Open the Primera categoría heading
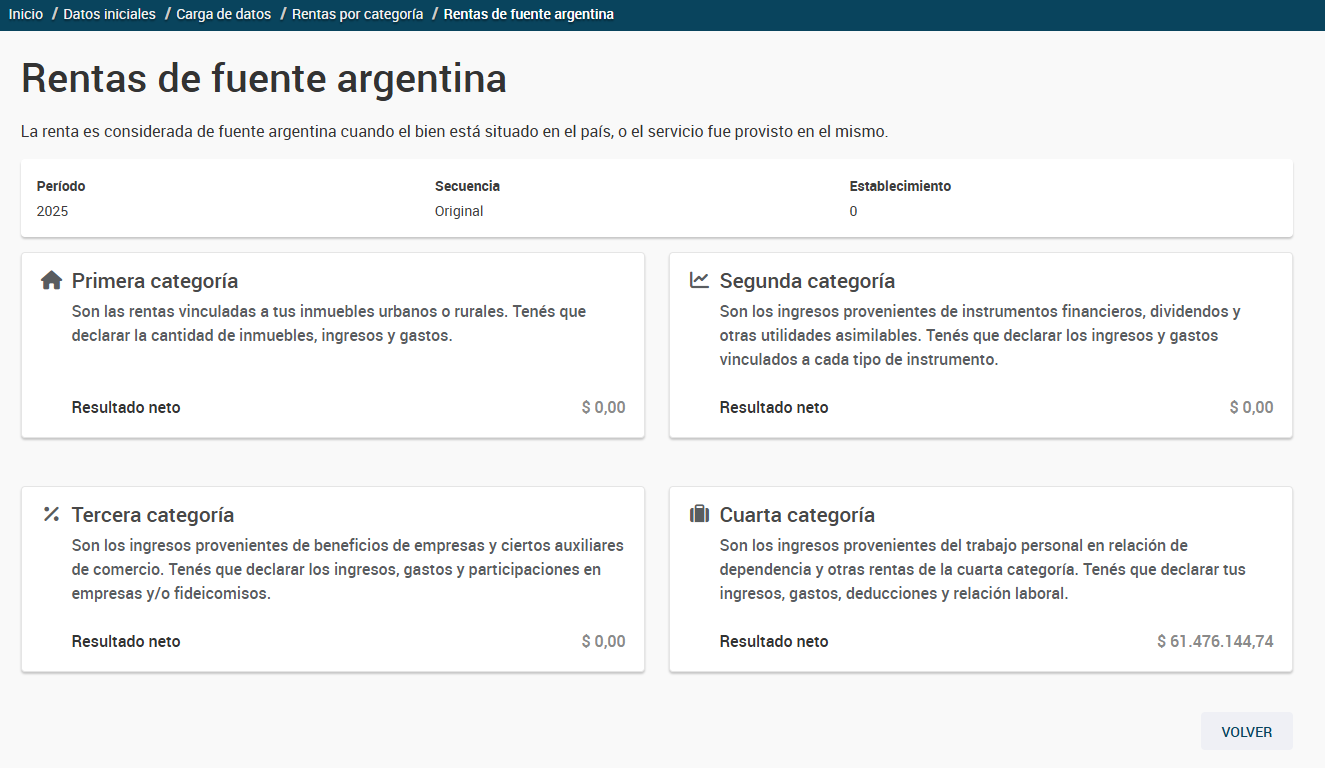 click(x=155, y=281)
